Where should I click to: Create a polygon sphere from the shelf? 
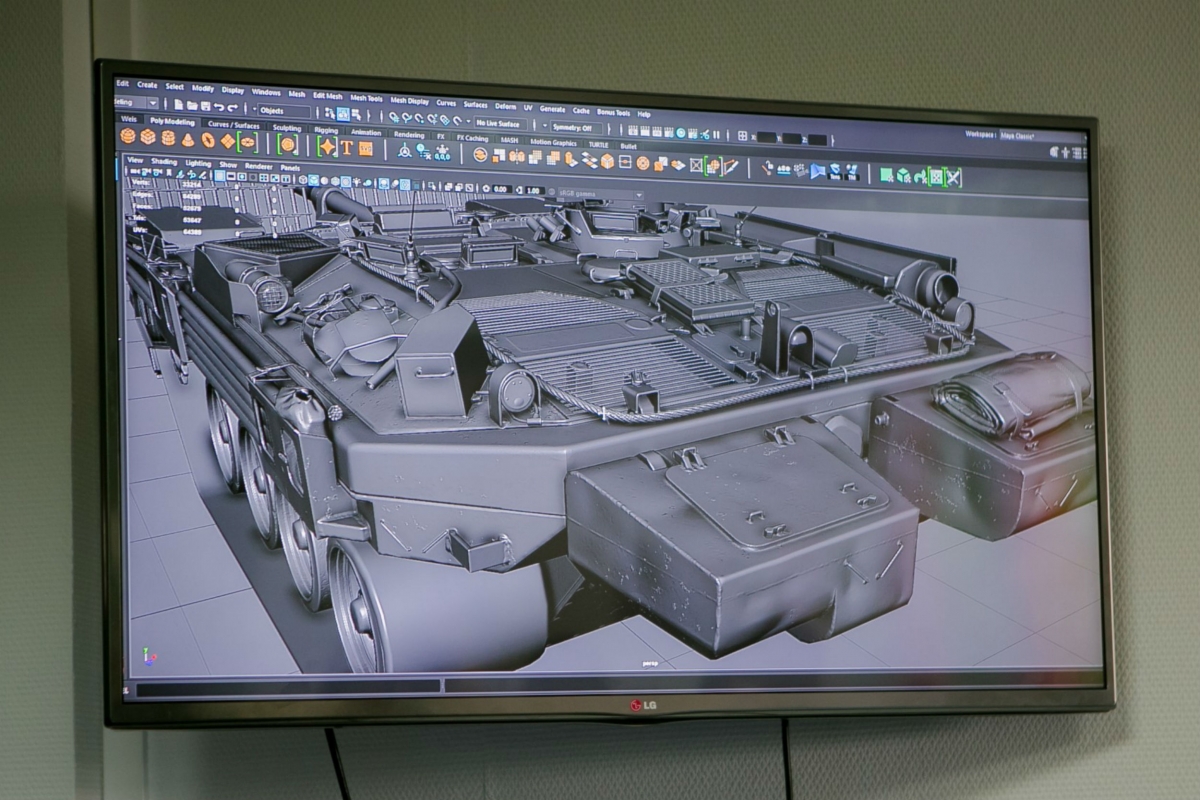pos(128,136)
